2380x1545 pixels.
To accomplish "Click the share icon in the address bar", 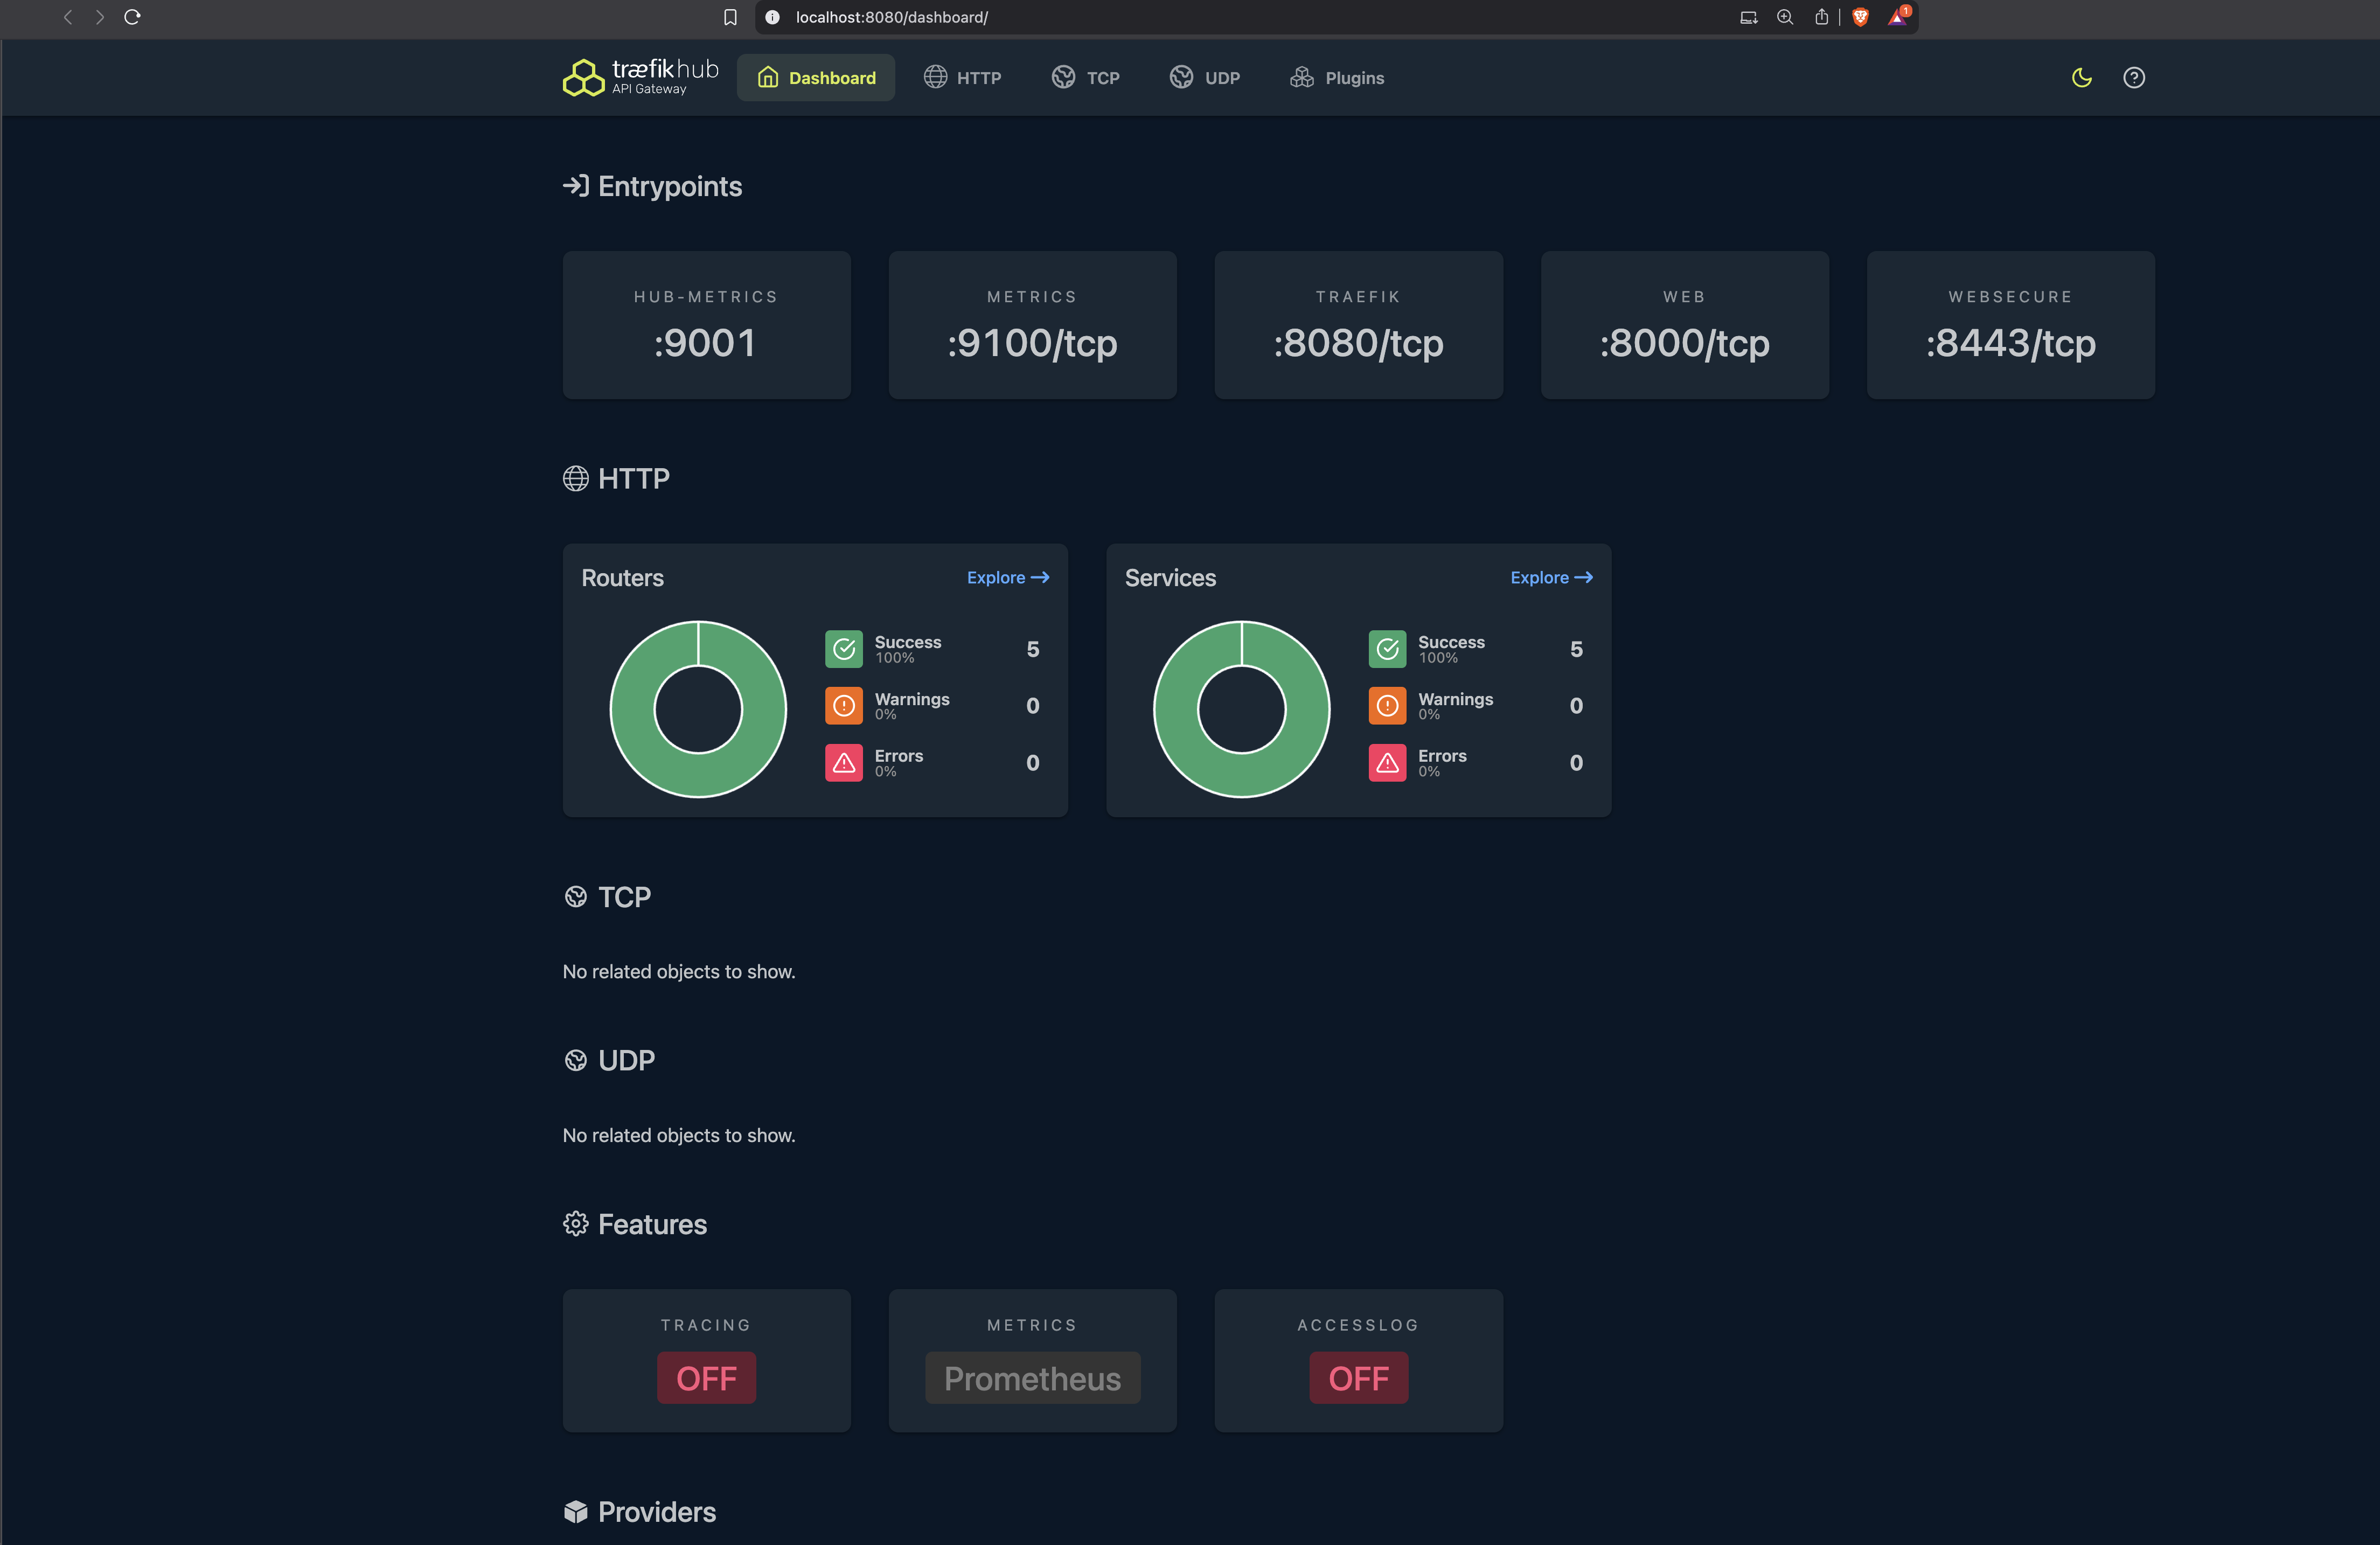I will 1821,17.
